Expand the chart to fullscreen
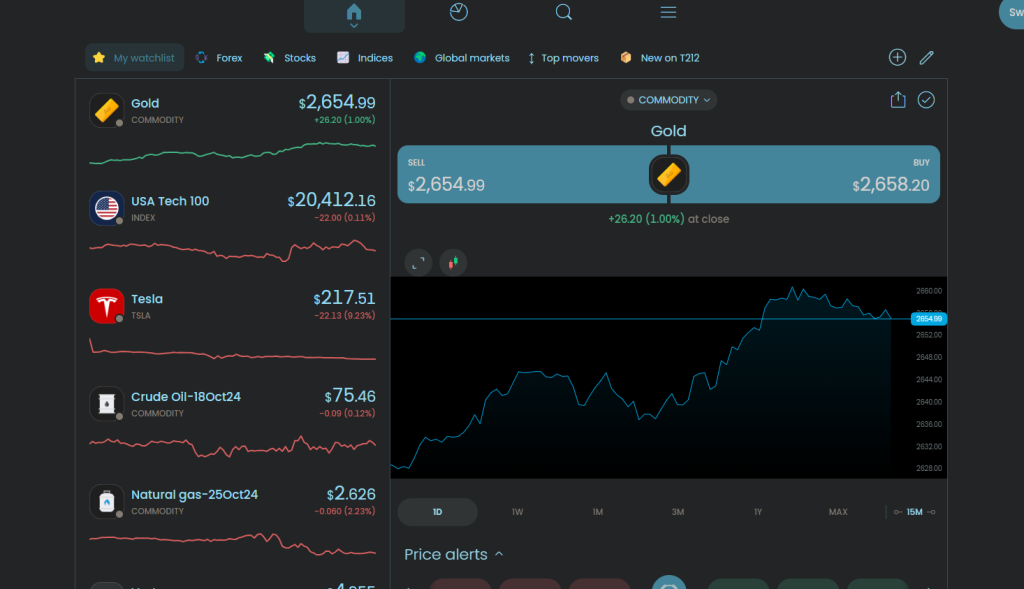Image resolution: width=1024 pixels, height=589 pixels. [418, 262]
